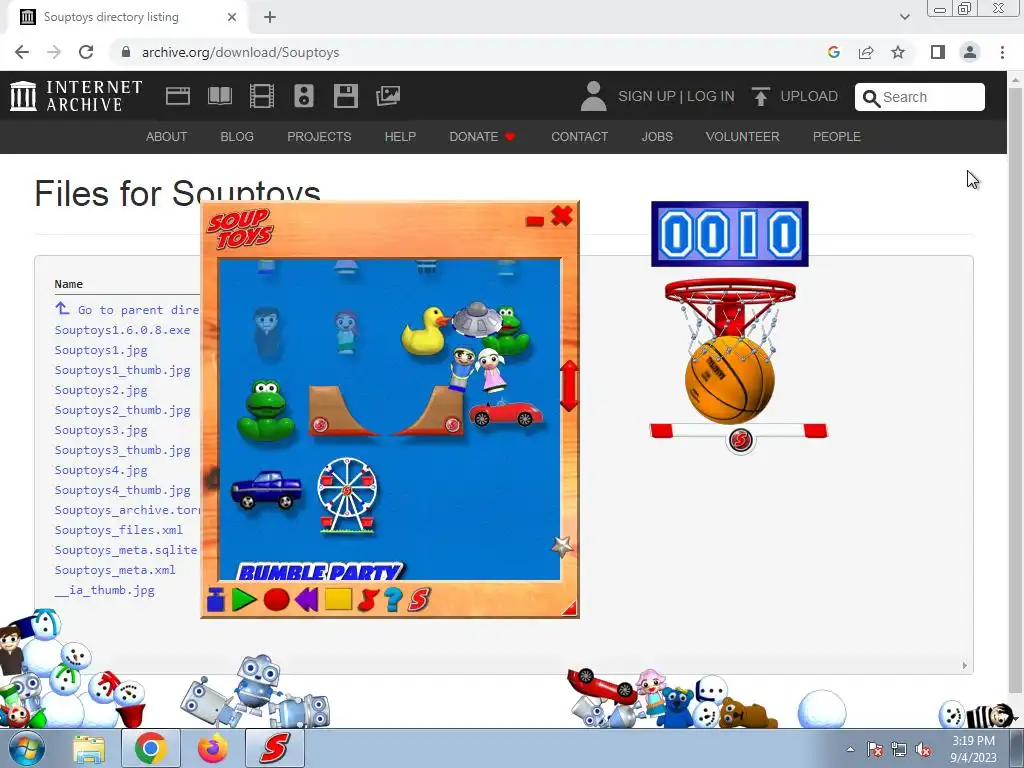Click the basketball in the hoop
The height and width of the screenshot is (768, 1024).
click(x=729, y=380)
